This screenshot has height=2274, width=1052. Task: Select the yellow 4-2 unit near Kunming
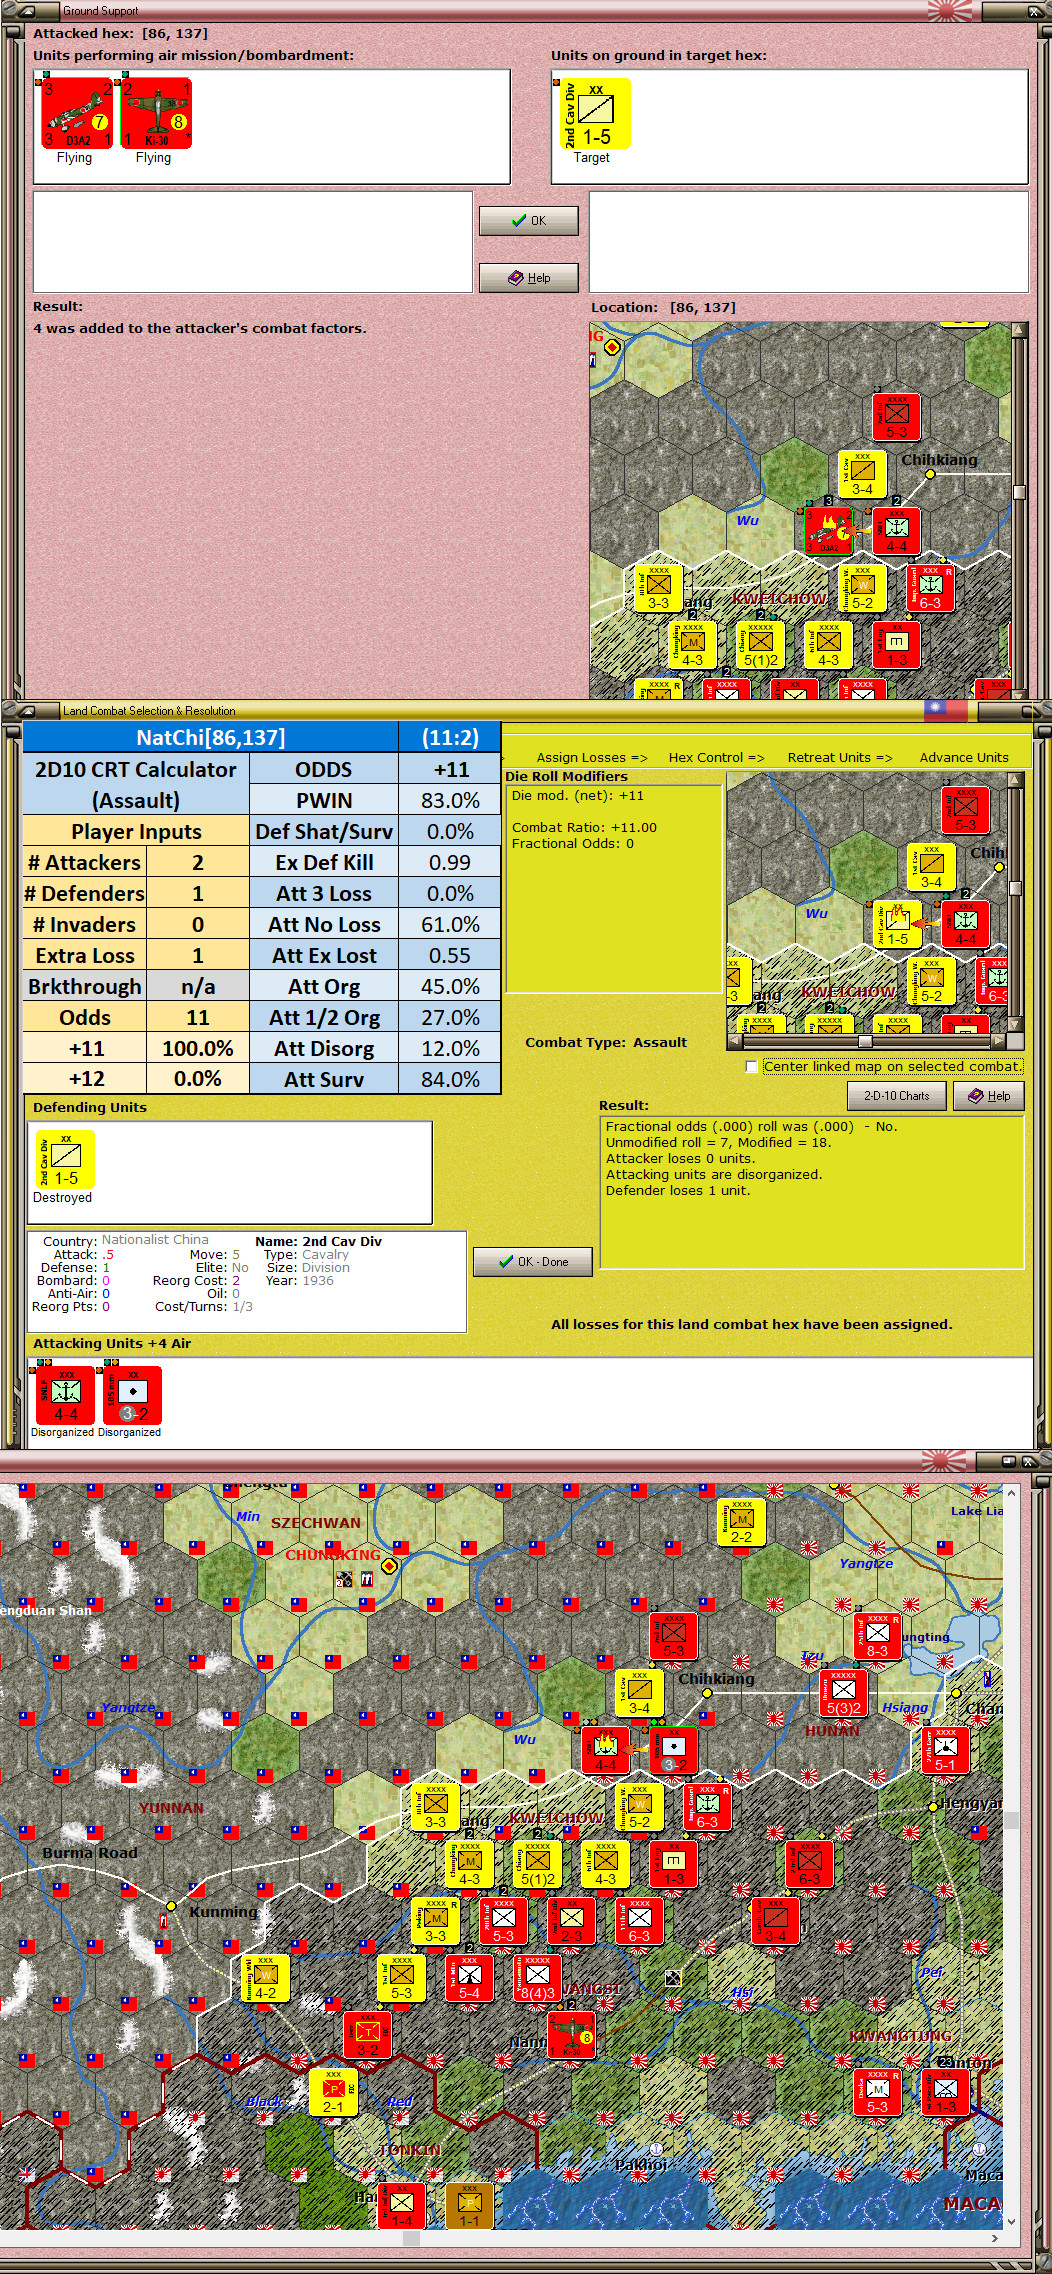coord(265,1979)
